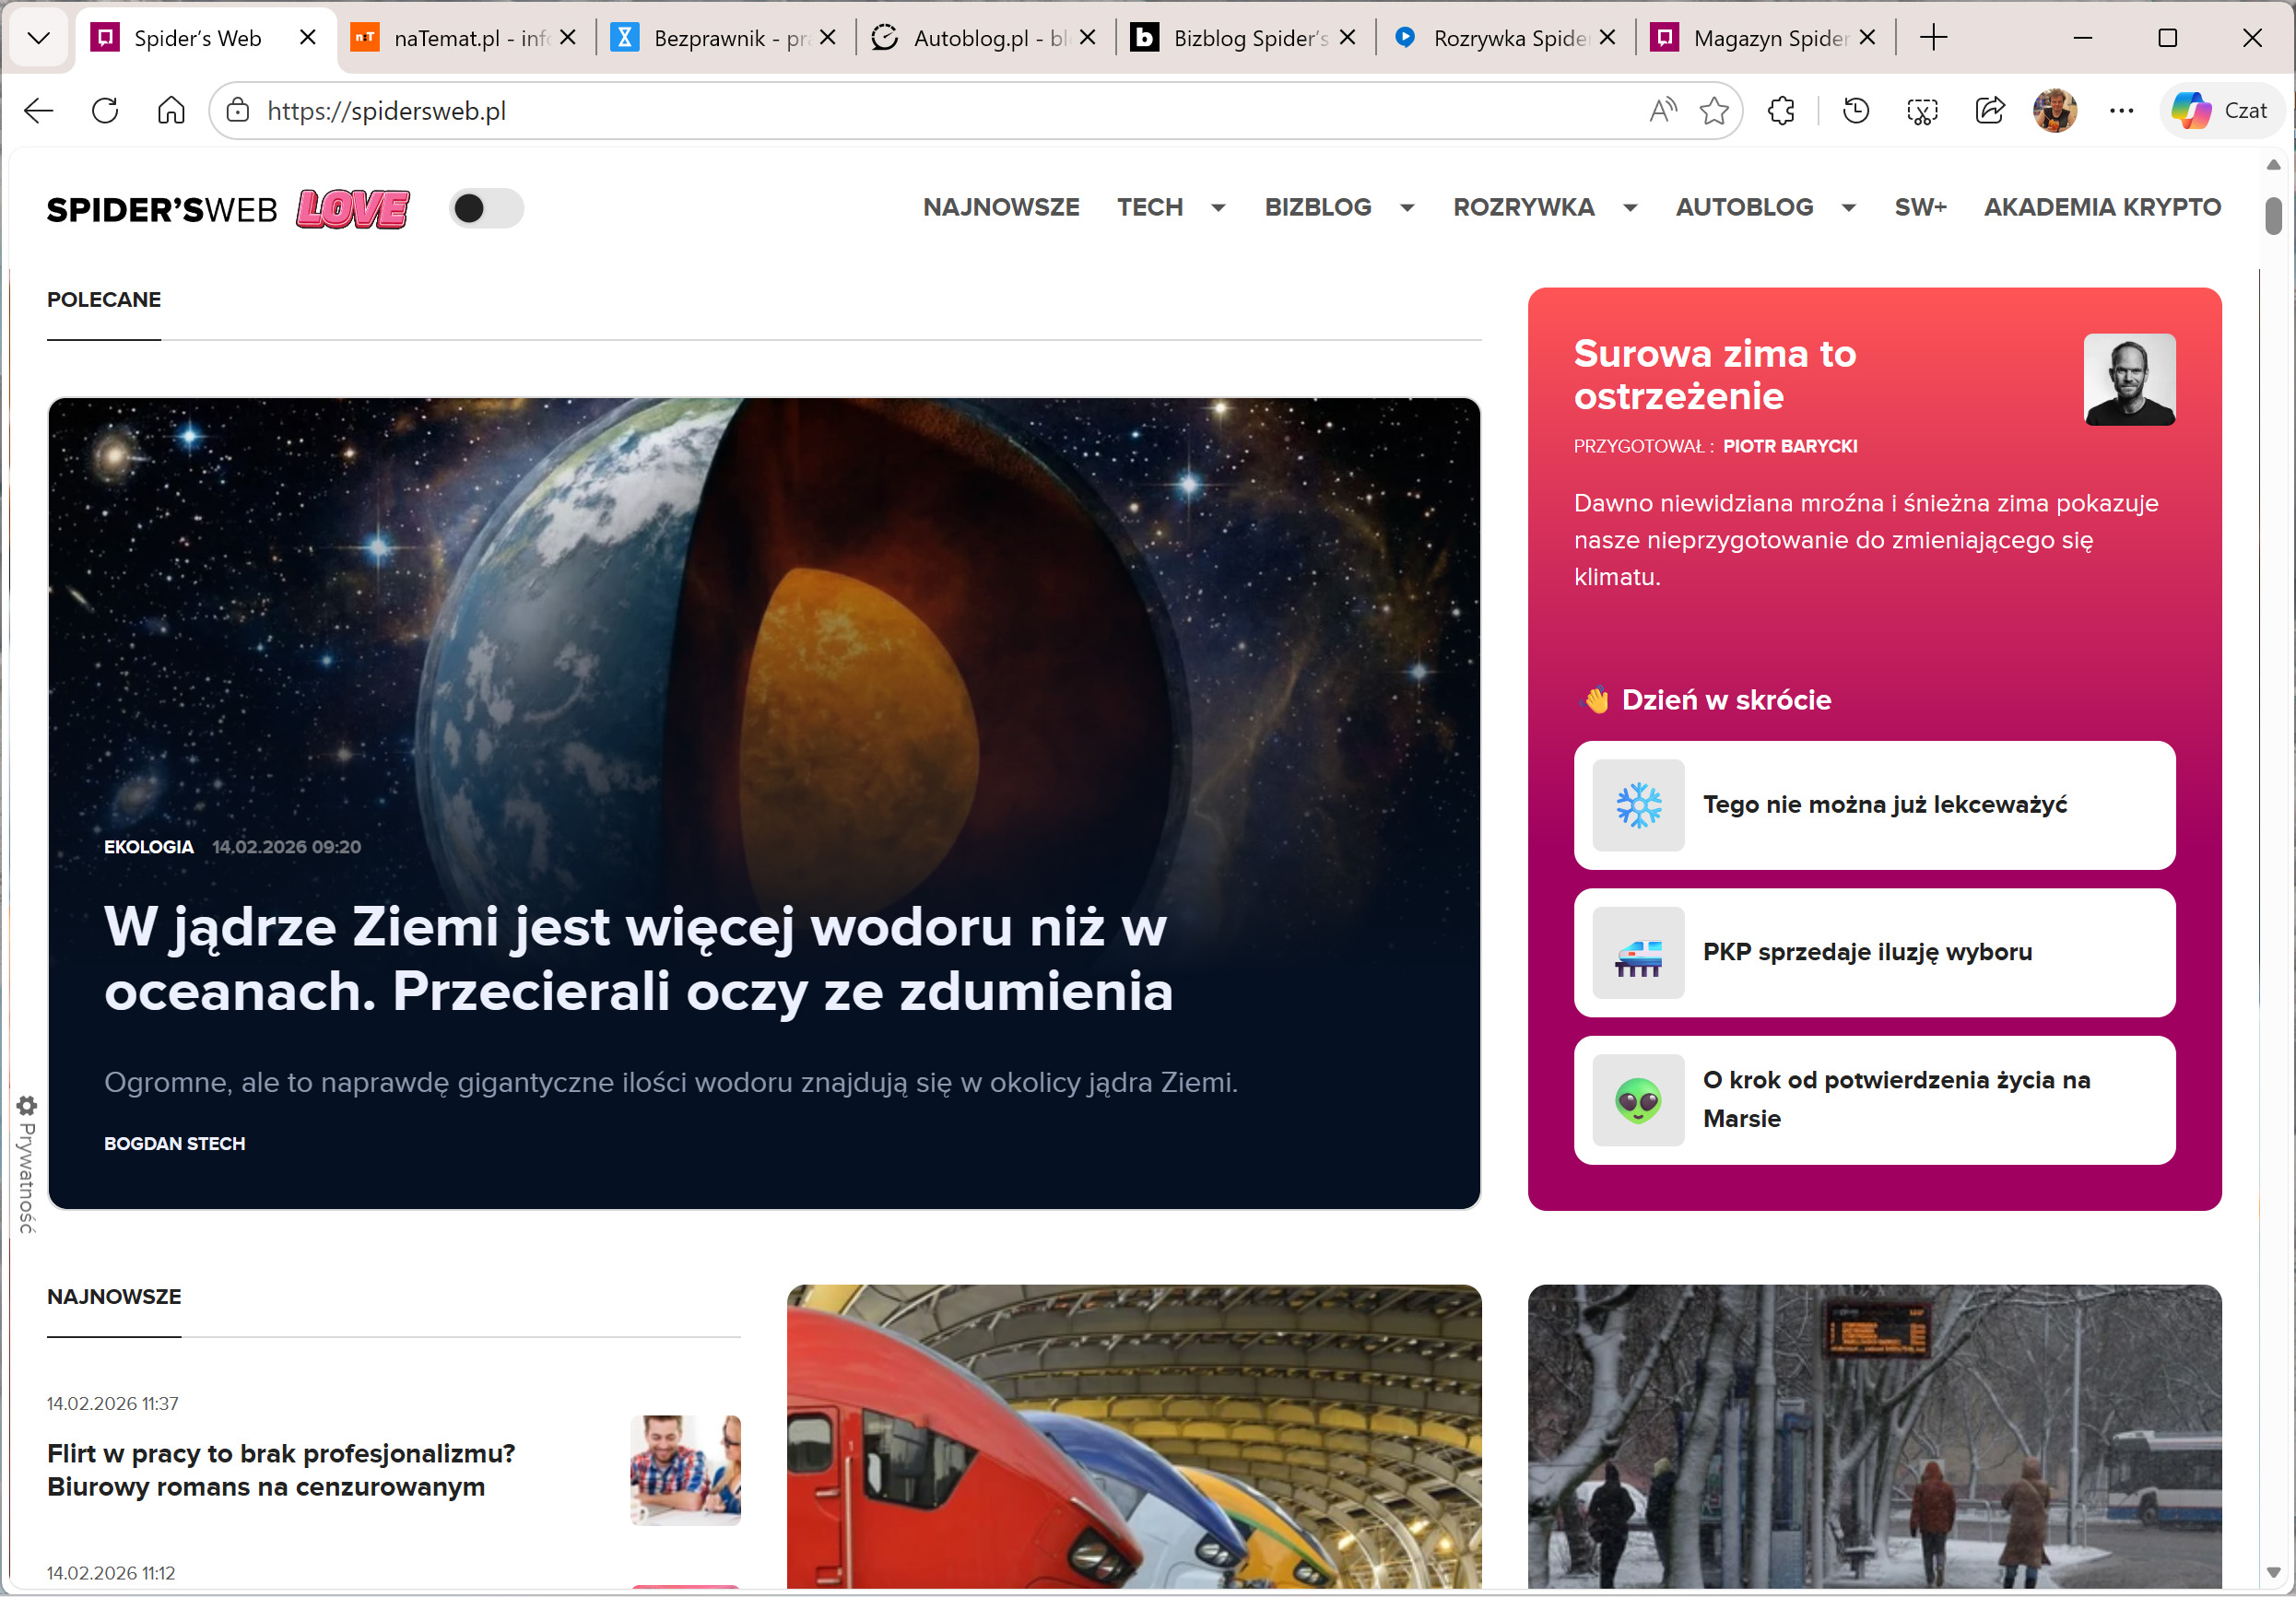Open Copilot Czat button
This screenshot has width=2296, height=1597.
click(x=2221, y=111)
